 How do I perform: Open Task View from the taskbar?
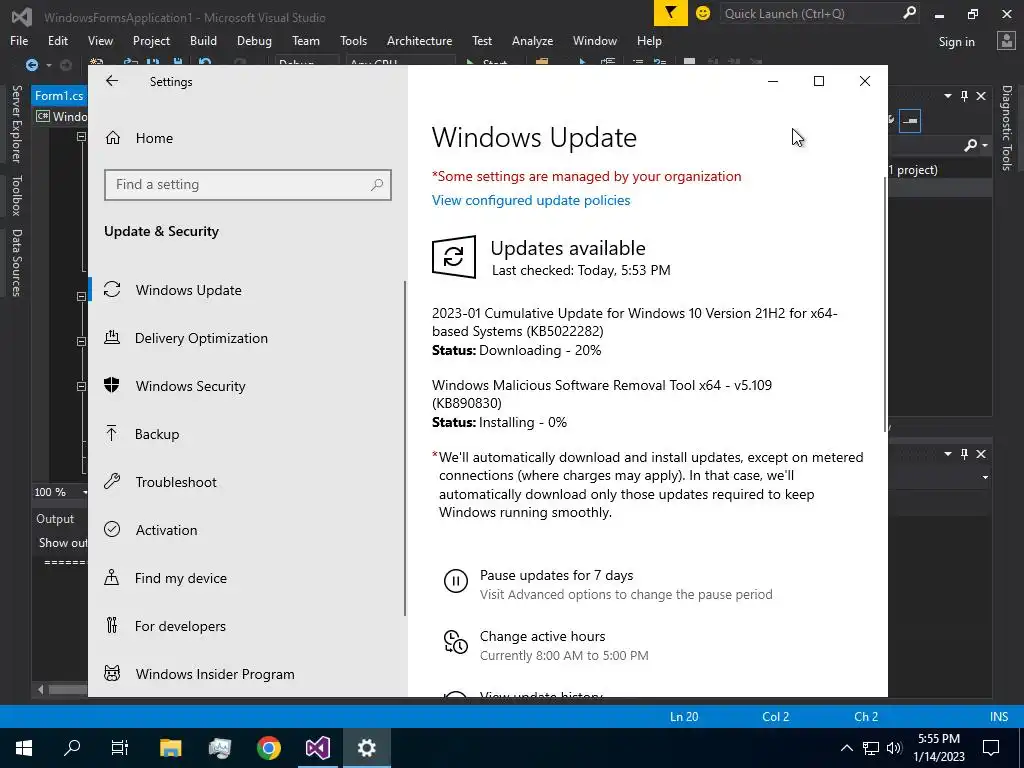pyautogui.click(x=120, y=748)
